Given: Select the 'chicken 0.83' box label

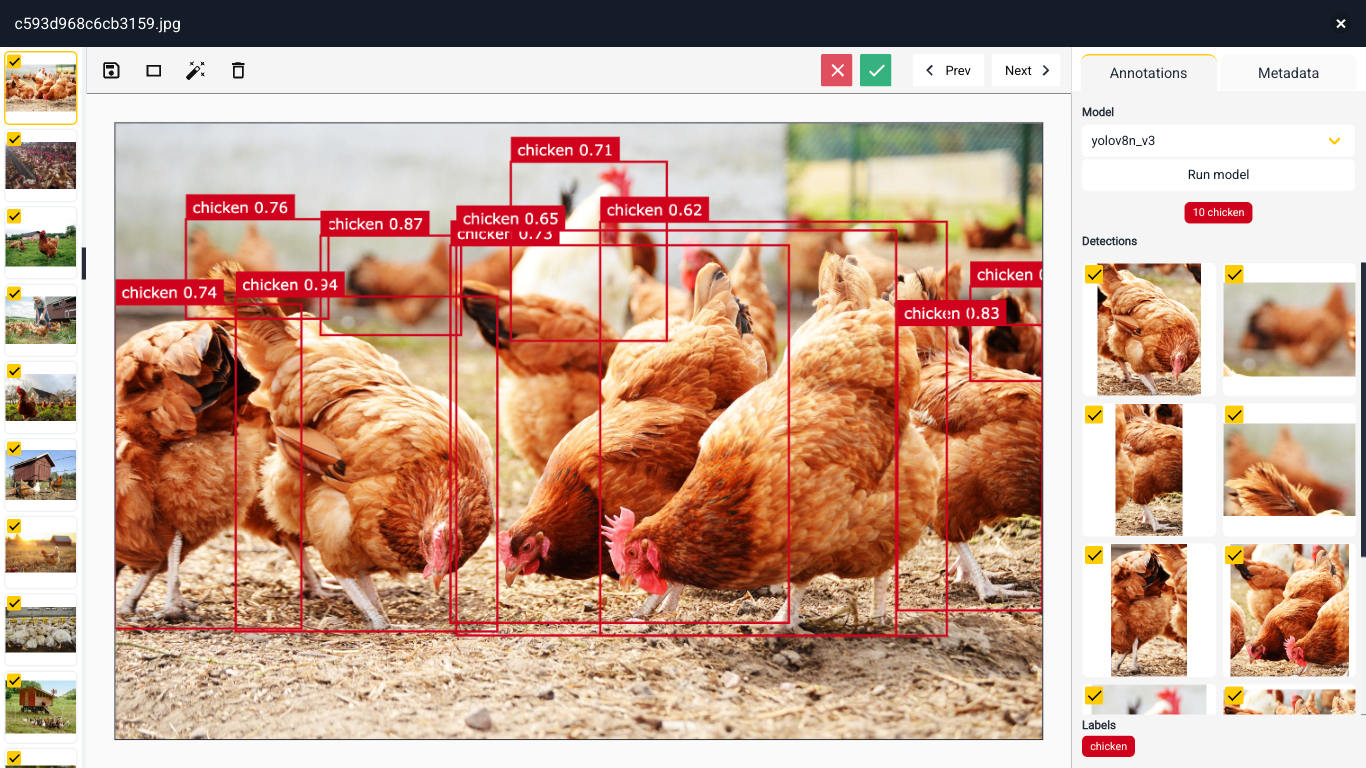Looking at the screenshot, I should (x=951, y=313).
